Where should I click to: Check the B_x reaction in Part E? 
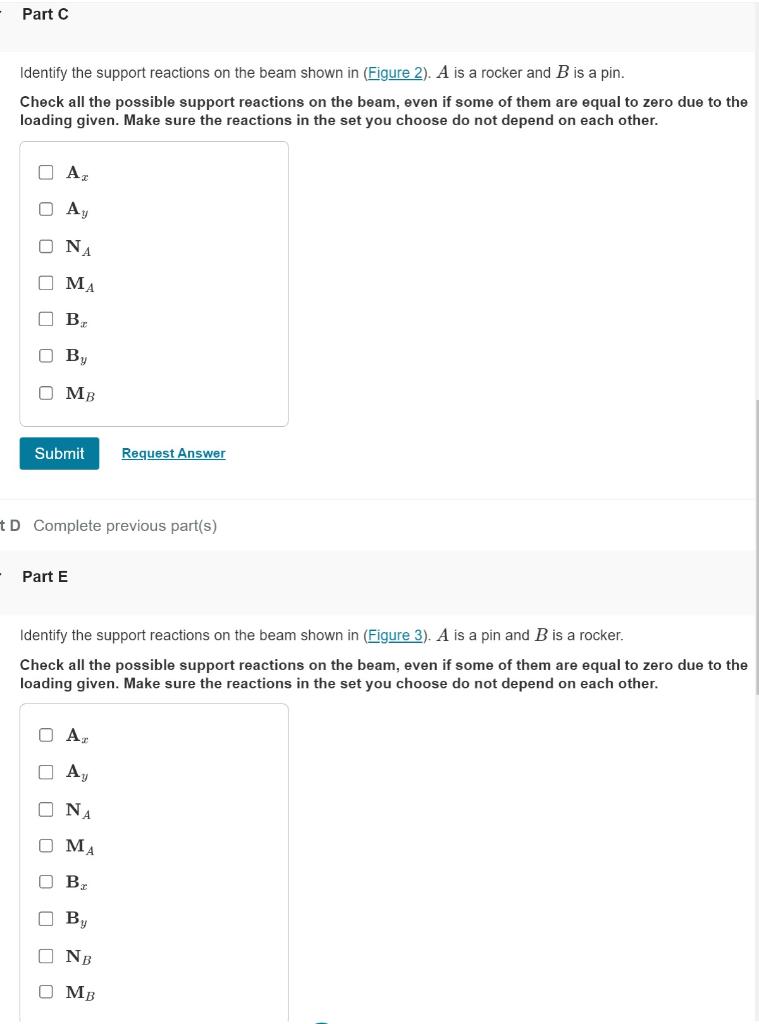click(x=46, y=881)
